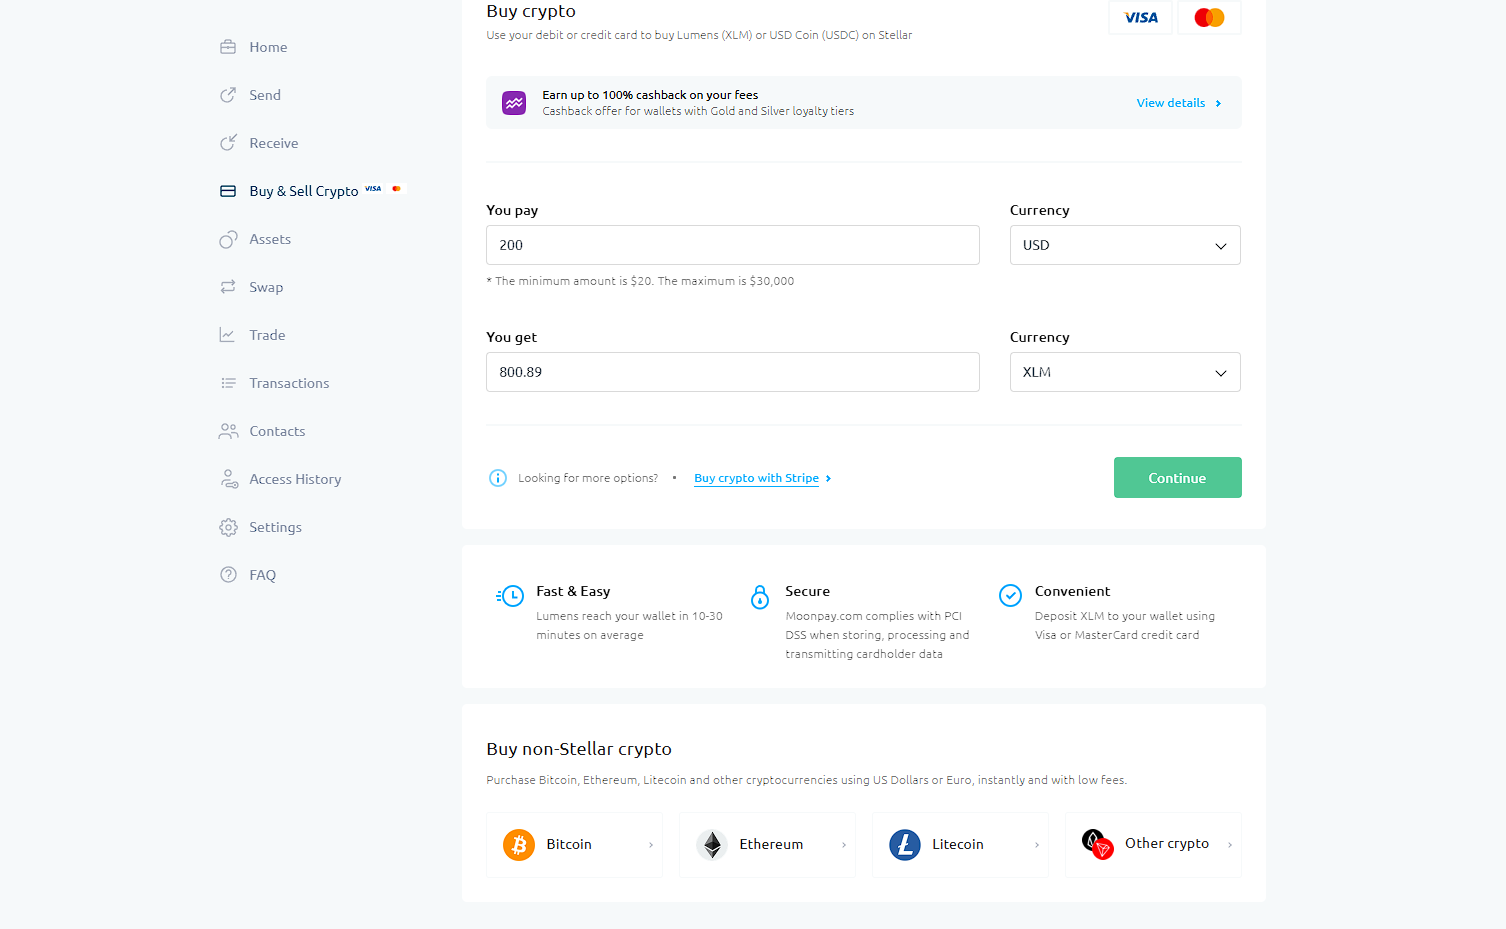Follow the Buy crypto with Stripe link

pos(756,478)
